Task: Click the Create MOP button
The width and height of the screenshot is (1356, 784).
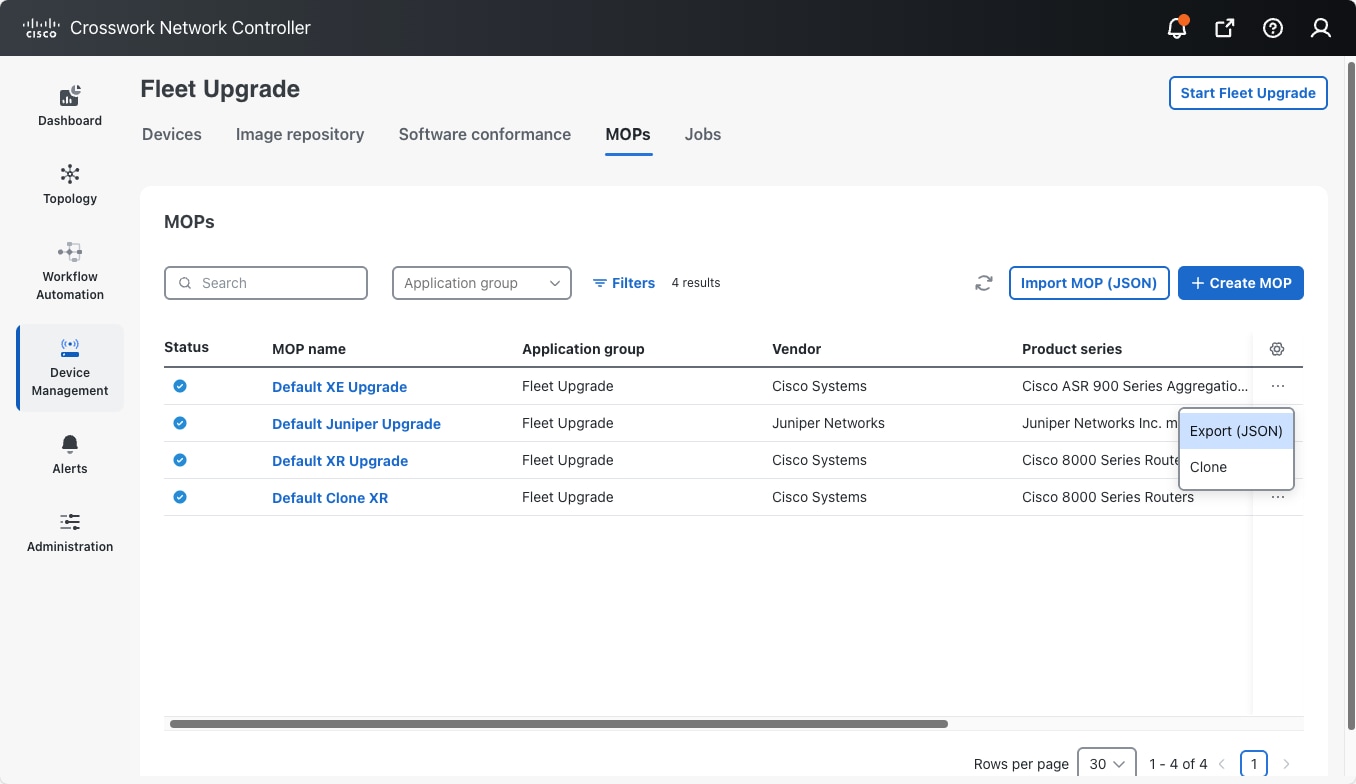Action: pyautogui.click(x=1240, y=283)
